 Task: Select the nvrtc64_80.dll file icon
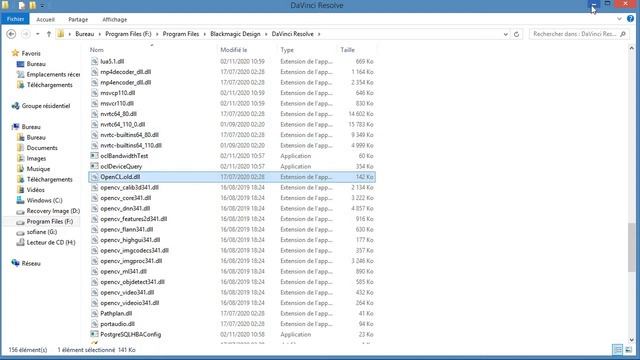94,114
